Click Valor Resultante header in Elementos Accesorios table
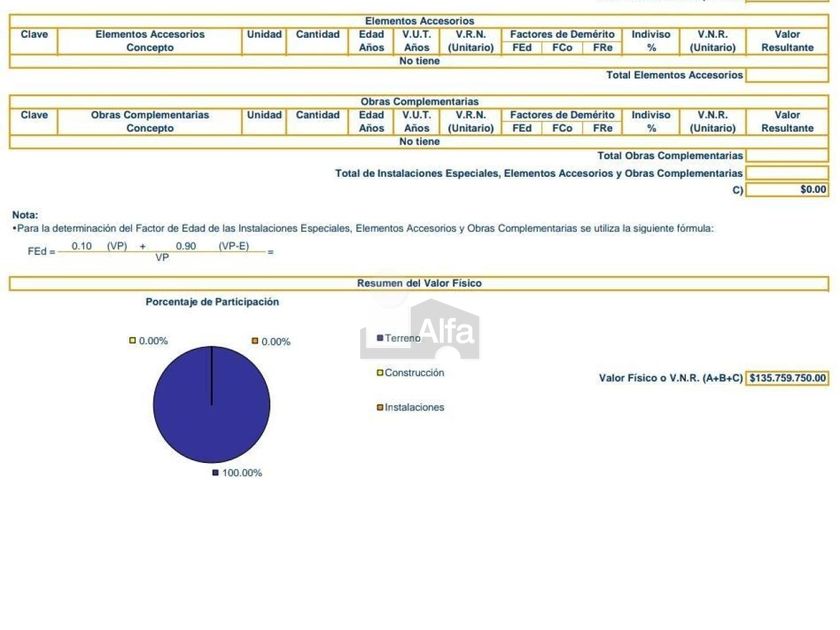Viewport: 840px width, 630px height. pyautogui.click(x=787, y=41)
